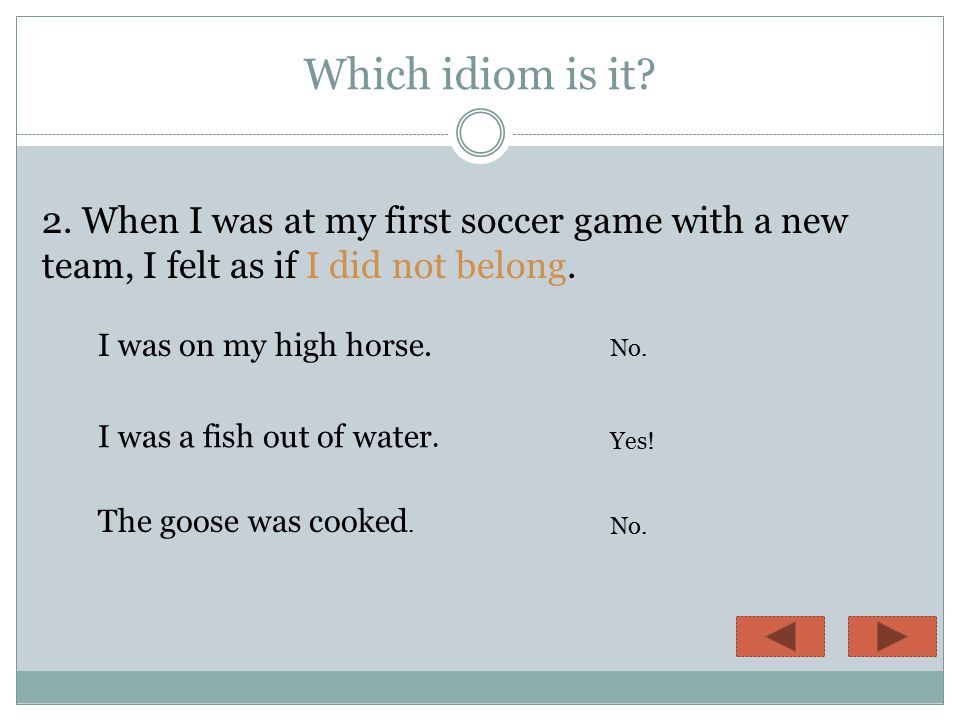
Task: Click the word 'soccer' in the question
Action: click(x=511, y=222)
